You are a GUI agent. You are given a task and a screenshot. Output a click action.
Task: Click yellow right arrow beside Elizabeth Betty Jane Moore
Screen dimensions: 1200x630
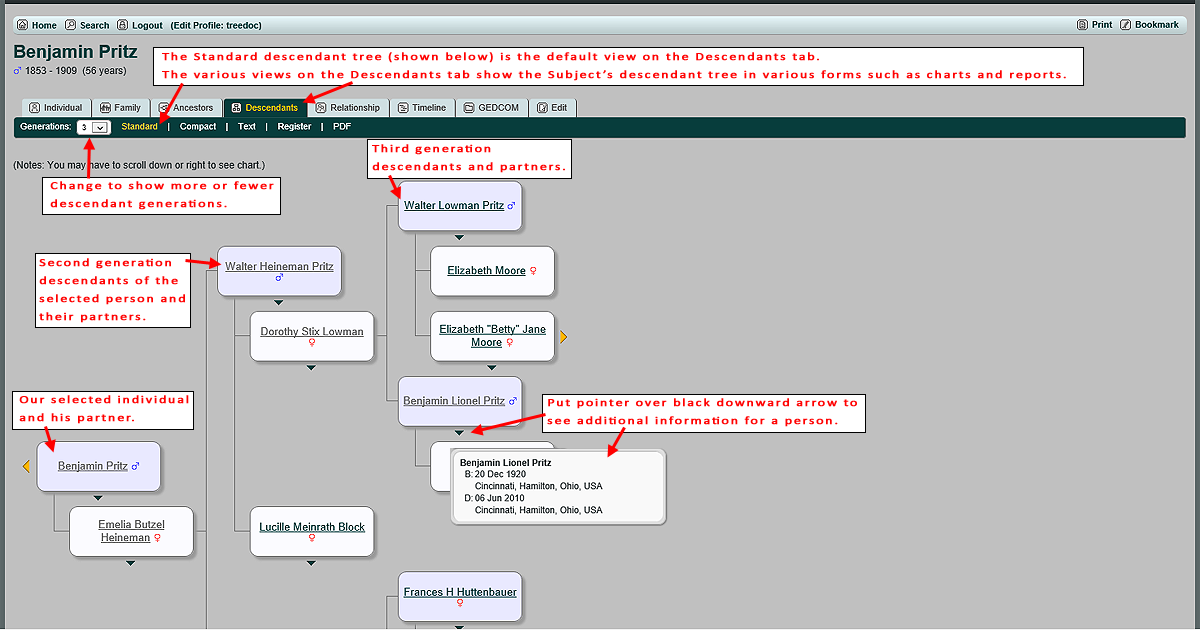tap(563, 337)
